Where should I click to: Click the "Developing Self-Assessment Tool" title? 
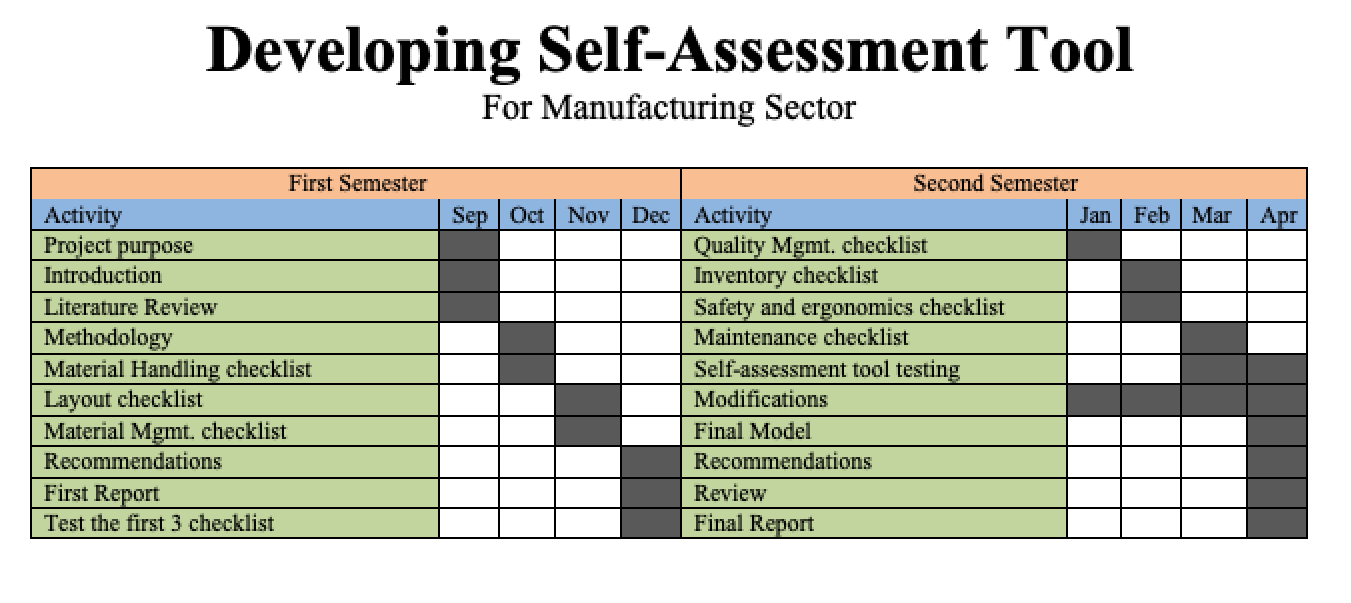coord(669,50)
